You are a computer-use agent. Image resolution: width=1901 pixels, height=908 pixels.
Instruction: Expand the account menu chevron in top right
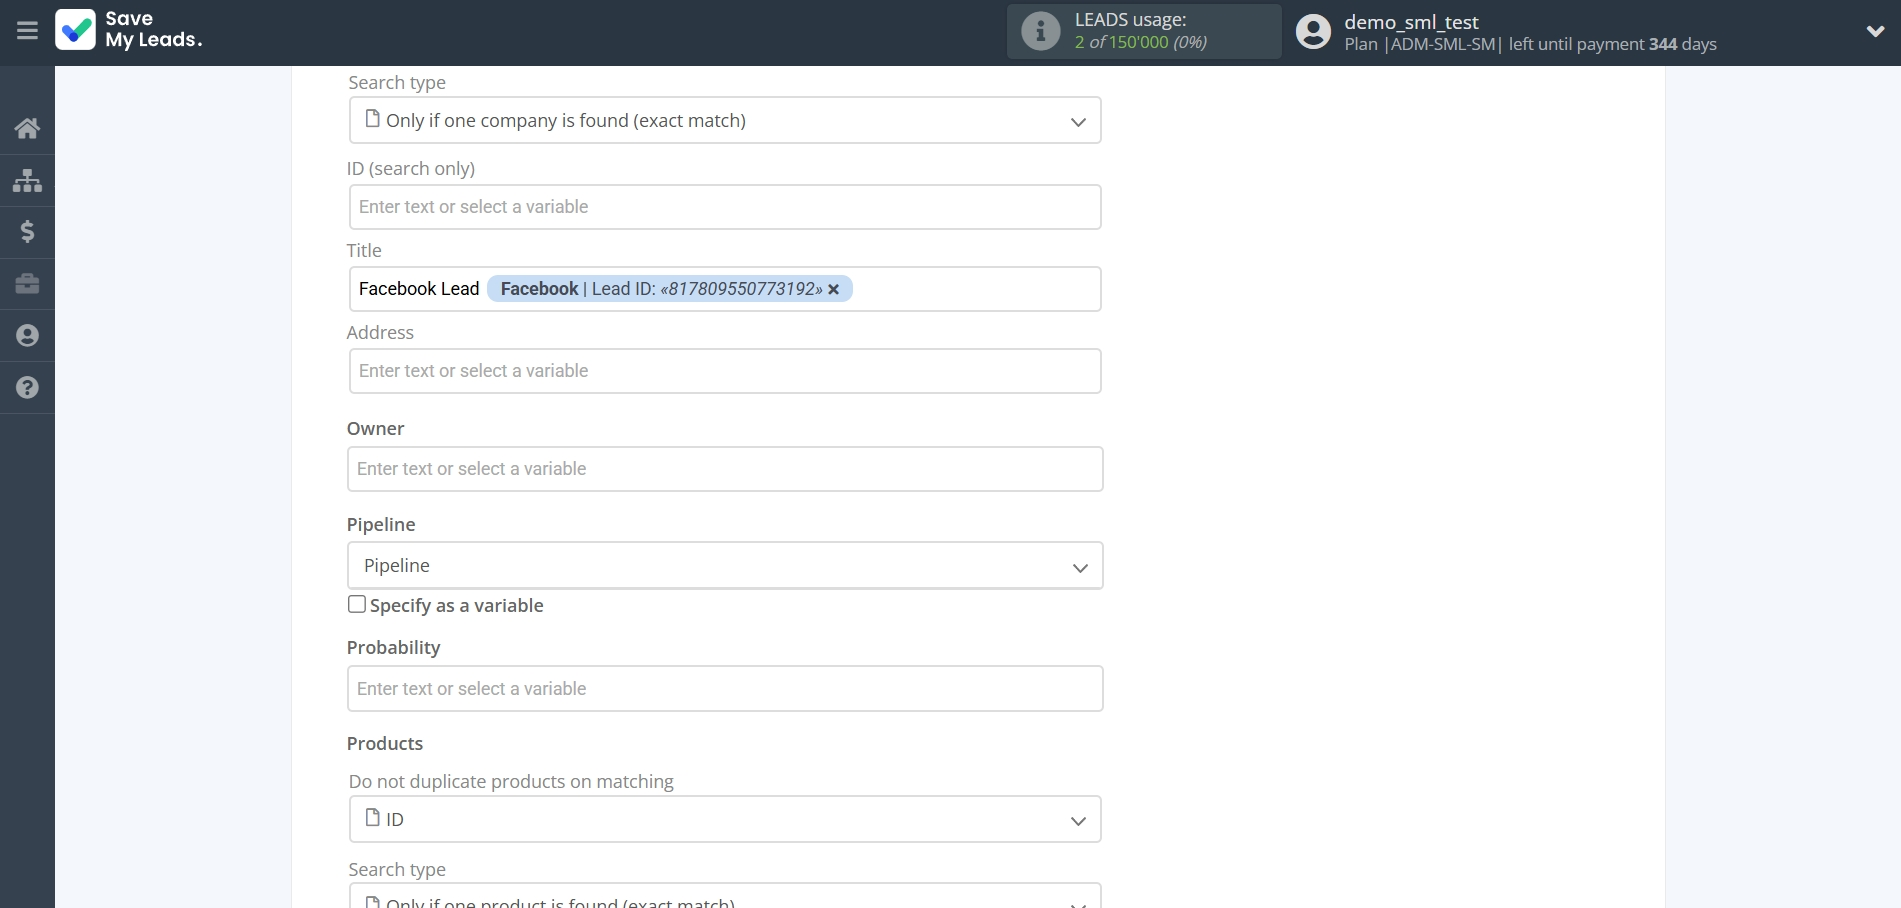pyautogui.click(x=1875, y=31)
